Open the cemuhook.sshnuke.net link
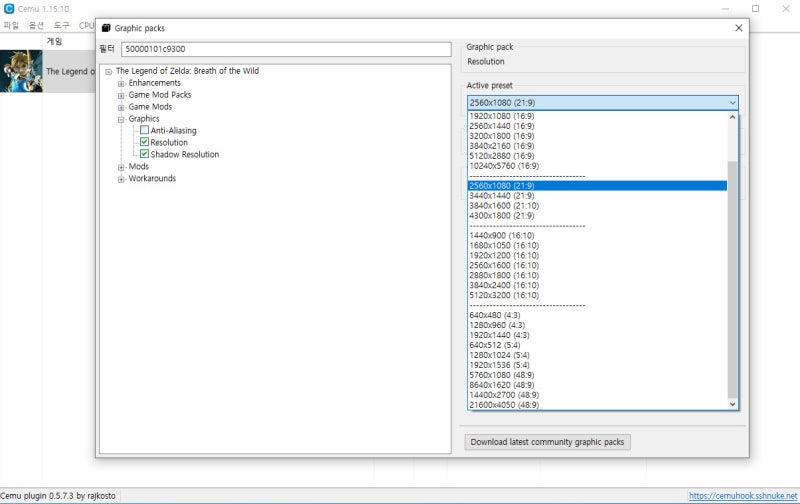Viewport: 800px width, 504px height. (743, 495)
